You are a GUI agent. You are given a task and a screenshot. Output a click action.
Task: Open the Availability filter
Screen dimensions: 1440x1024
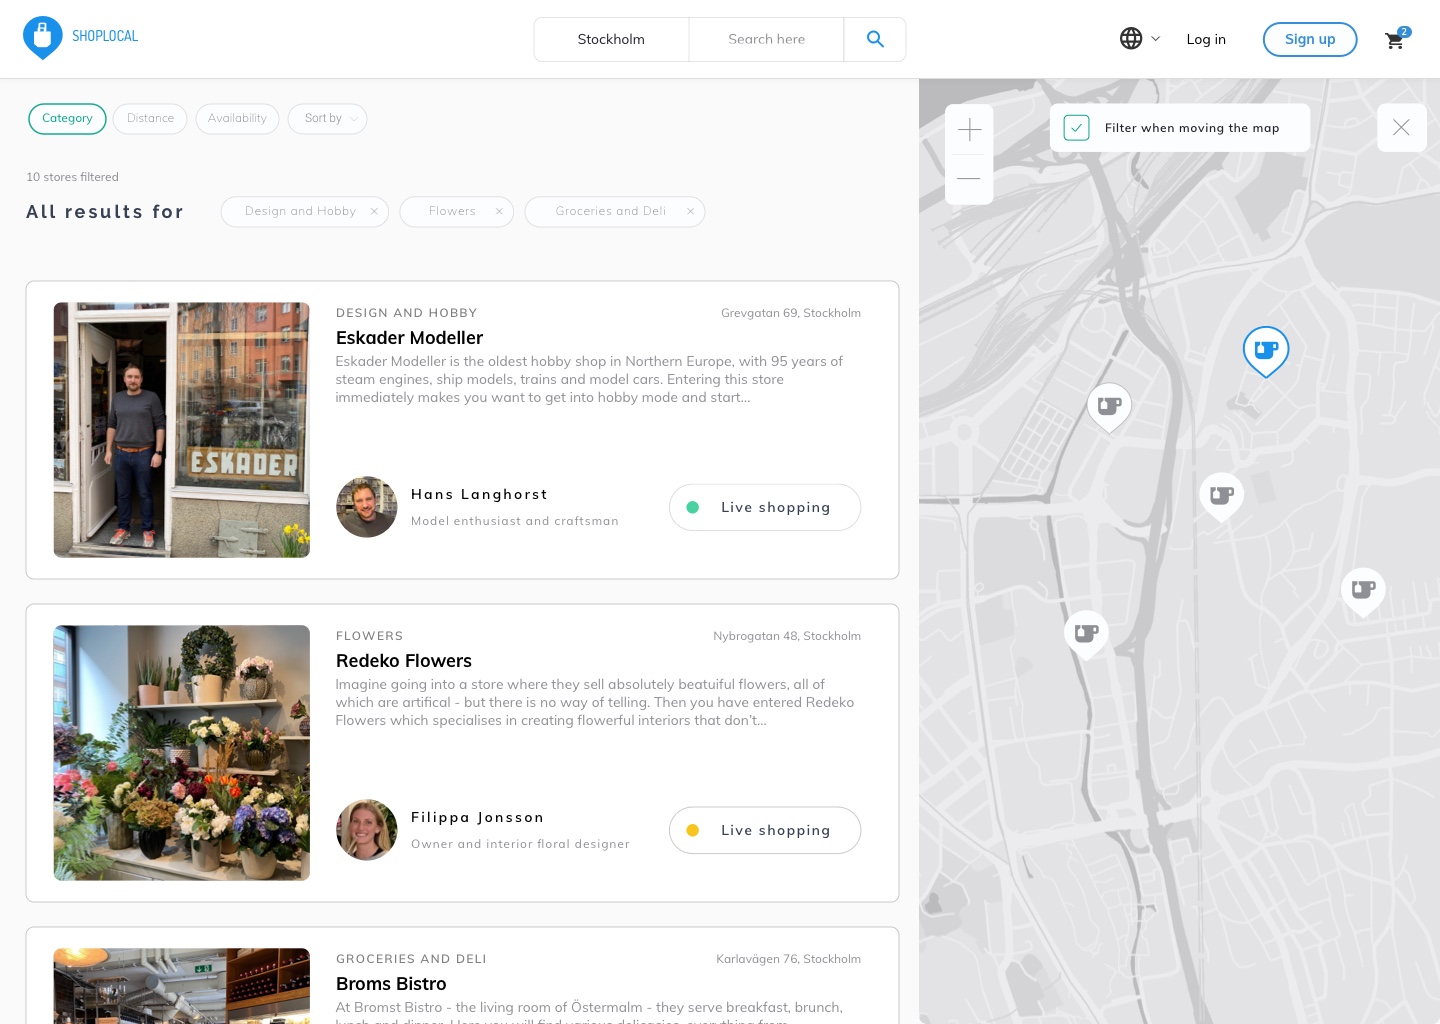(x=237, y=119)
